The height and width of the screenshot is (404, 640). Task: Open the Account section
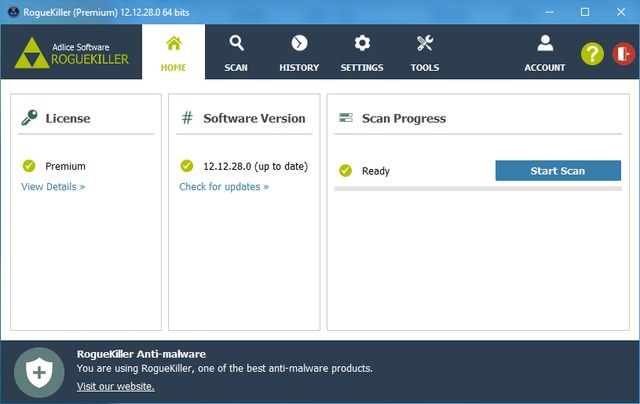(x=544, y=52)
